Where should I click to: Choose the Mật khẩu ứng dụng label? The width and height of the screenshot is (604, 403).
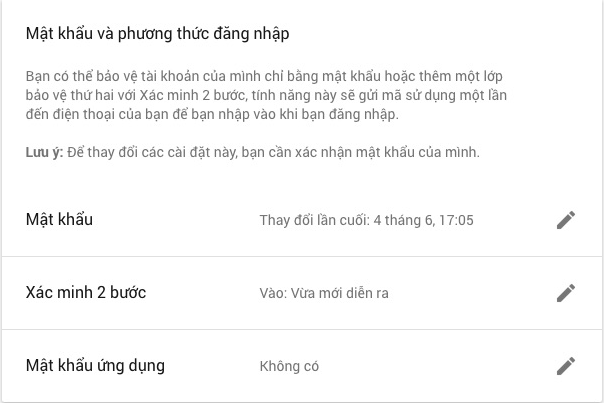point(95,366)
